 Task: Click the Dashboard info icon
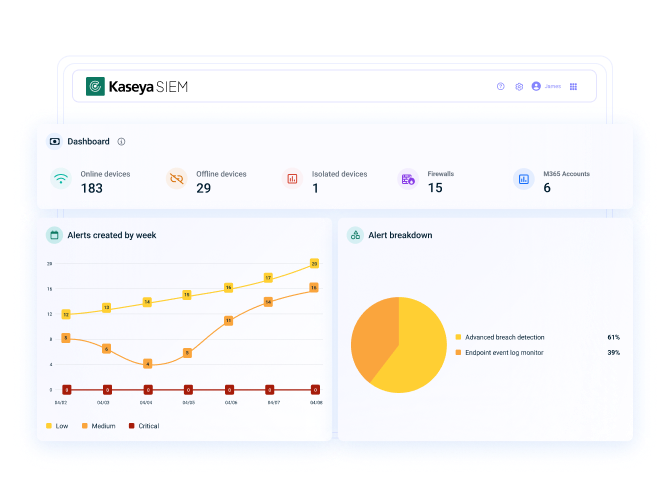click(x=121, y=141)
